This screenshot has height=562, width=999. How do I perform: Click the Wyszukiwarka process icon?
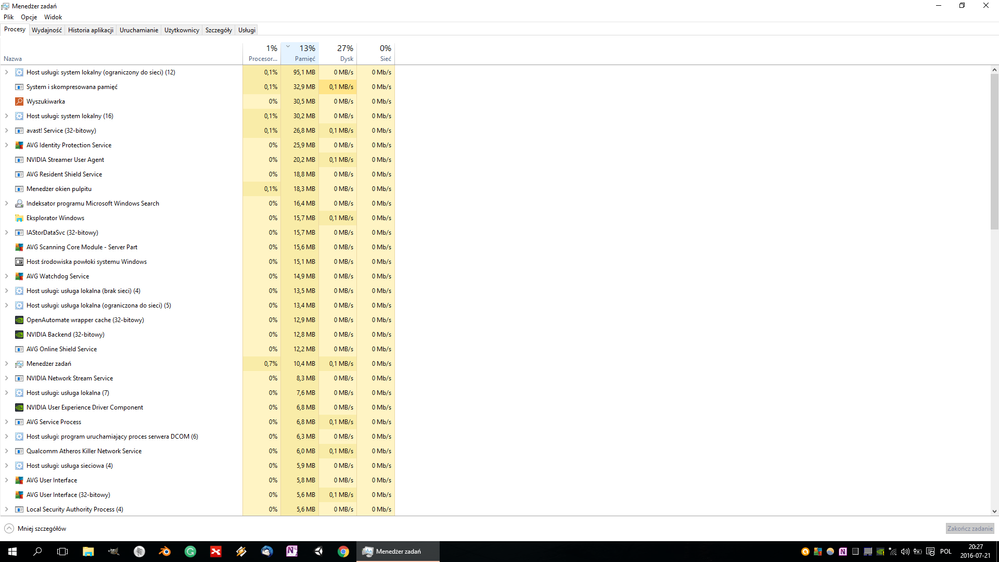click(x=19, y=101)
